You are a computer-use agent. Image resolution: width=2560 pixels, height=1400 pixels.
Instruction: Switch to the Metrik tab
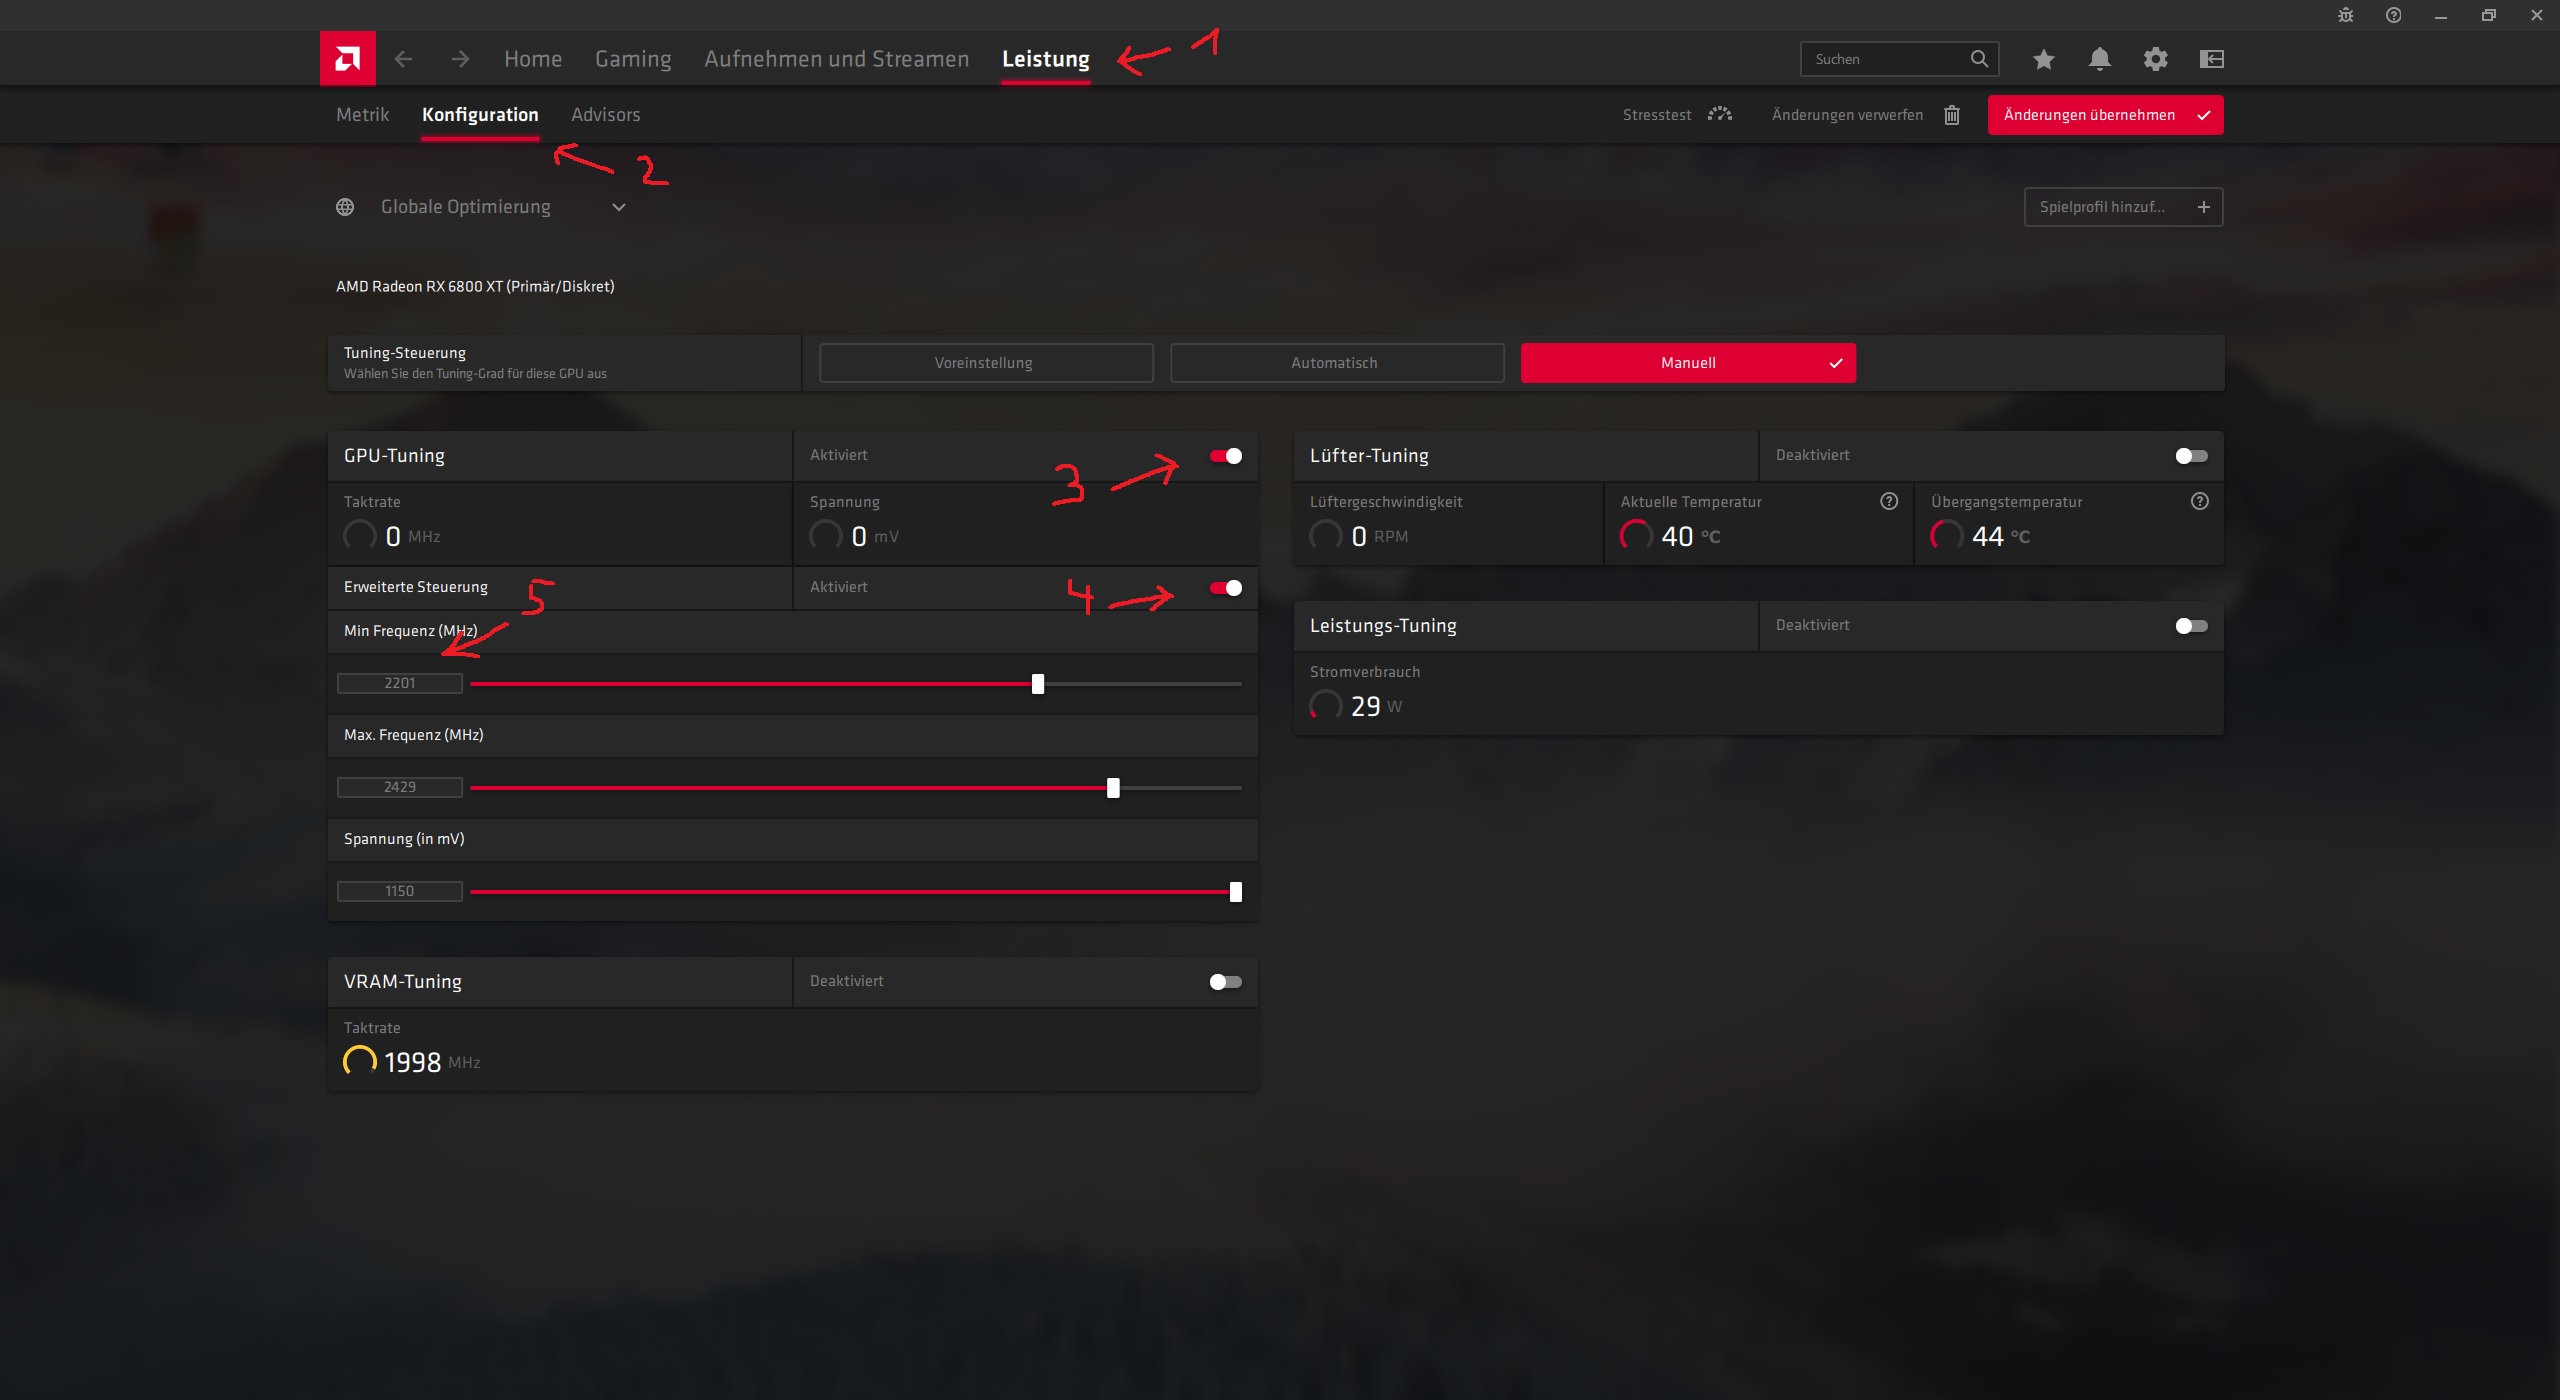pyautogui.click(x=362, y=115)
